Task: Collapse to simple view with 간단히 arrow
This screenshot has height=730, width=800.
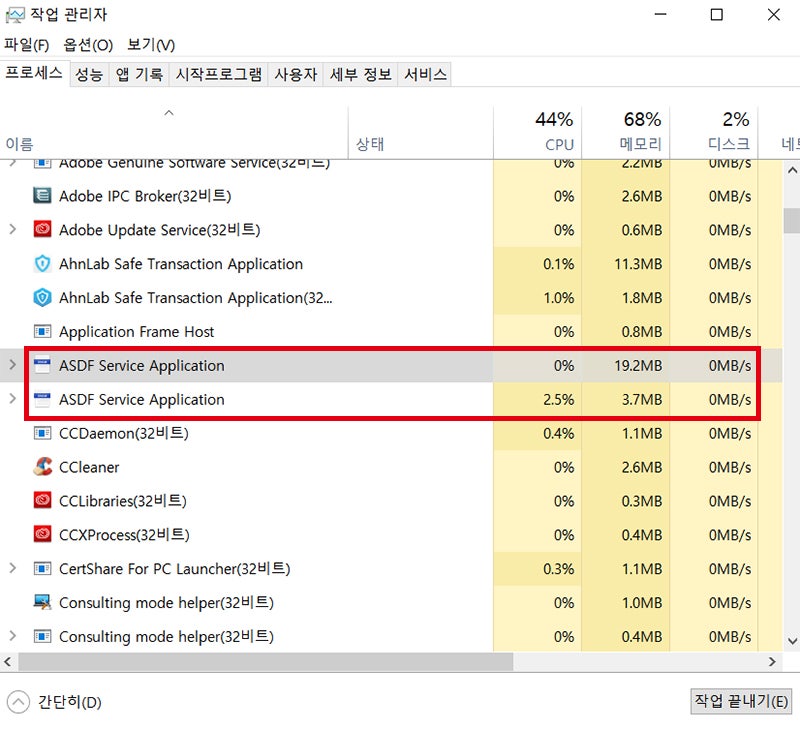Action: (18, 702)
